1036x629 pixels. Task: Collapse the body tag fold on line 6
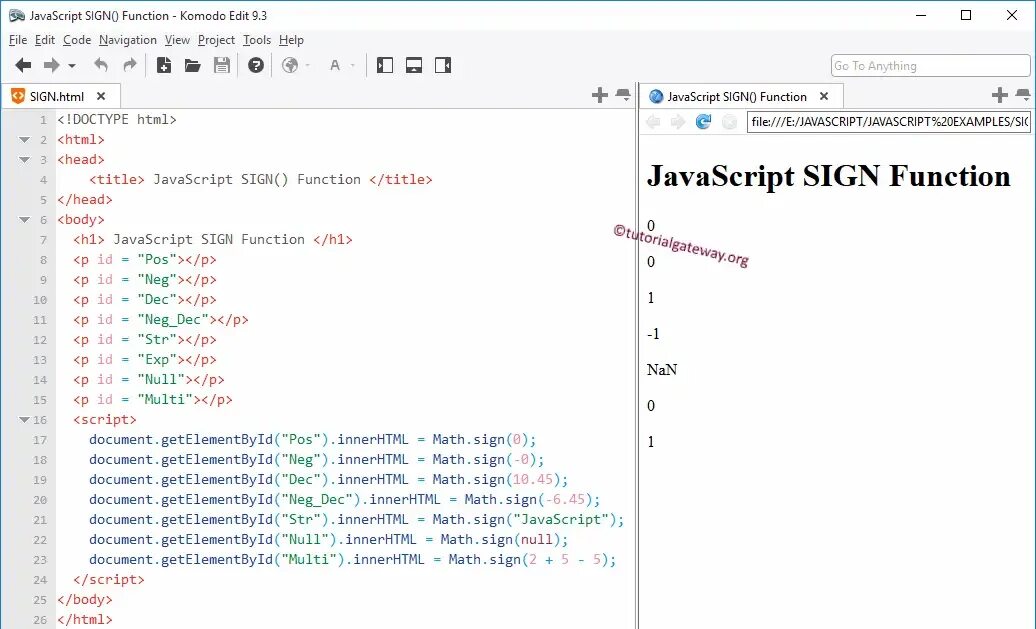pyautogui.click(x=24, y=219)
